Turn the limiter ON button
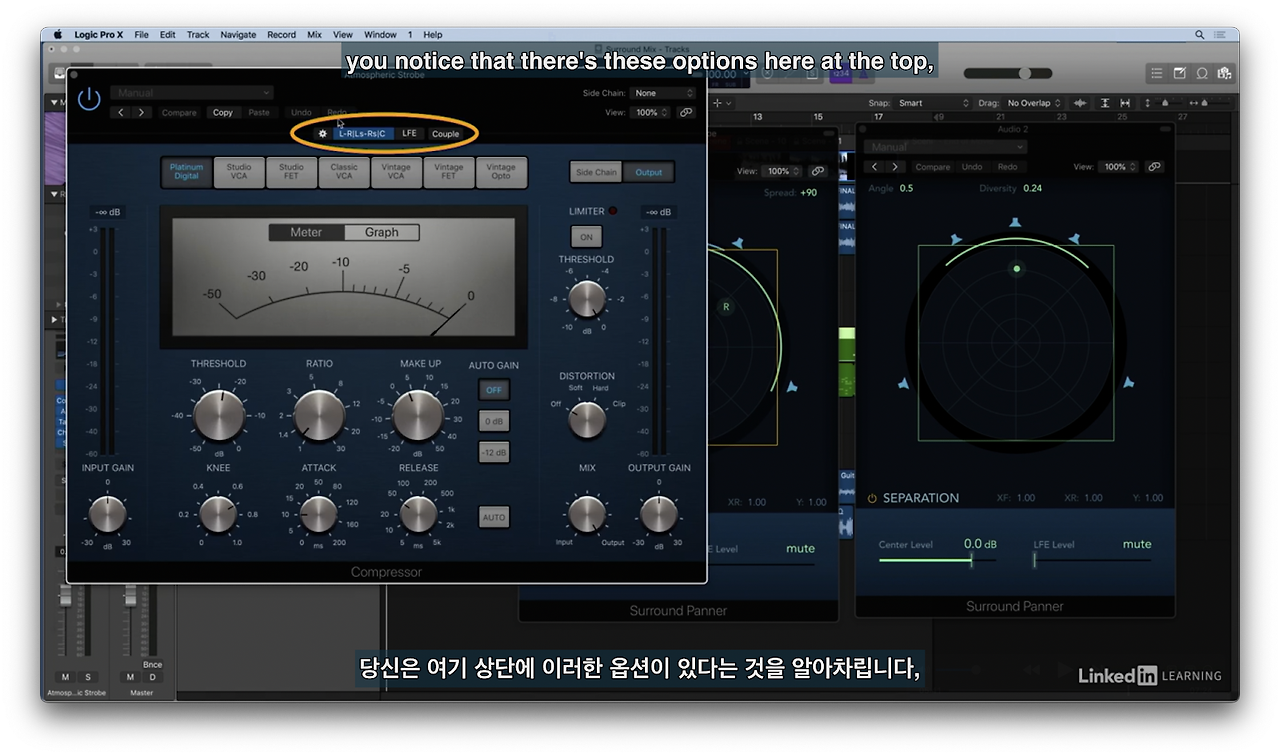 586,237
